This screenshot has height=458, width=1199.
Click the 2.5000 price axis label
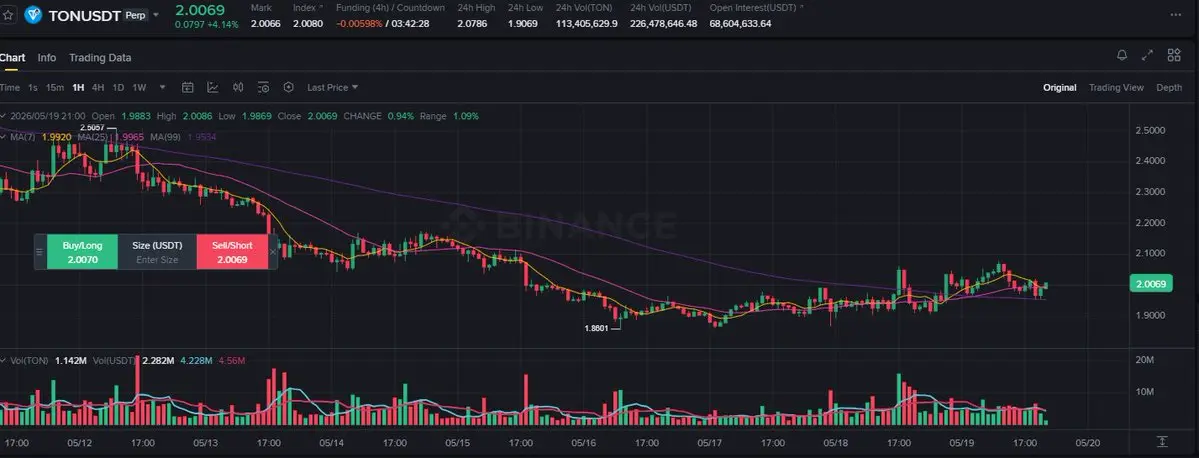point(1150,130)
